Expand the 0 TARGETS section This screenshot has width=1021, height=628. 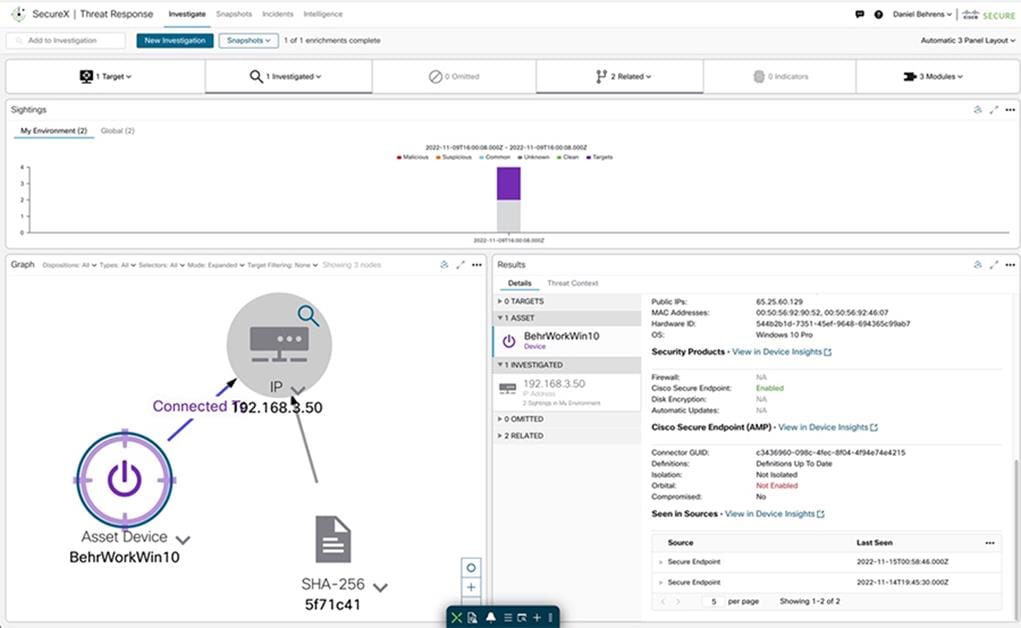tap(567, 302)
